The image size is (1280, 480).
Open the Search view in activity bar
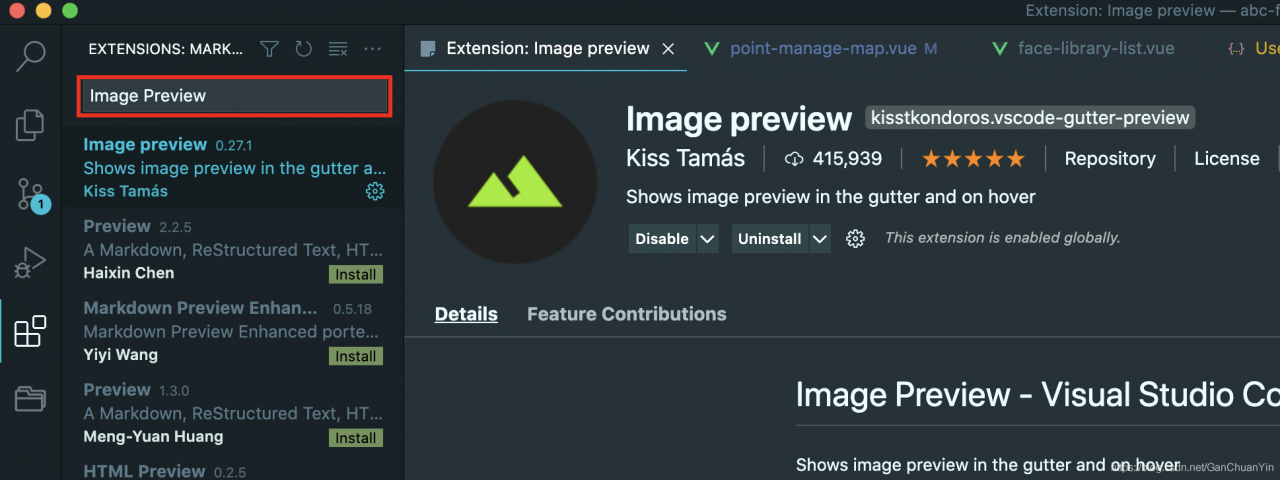[x=30, y=56]
